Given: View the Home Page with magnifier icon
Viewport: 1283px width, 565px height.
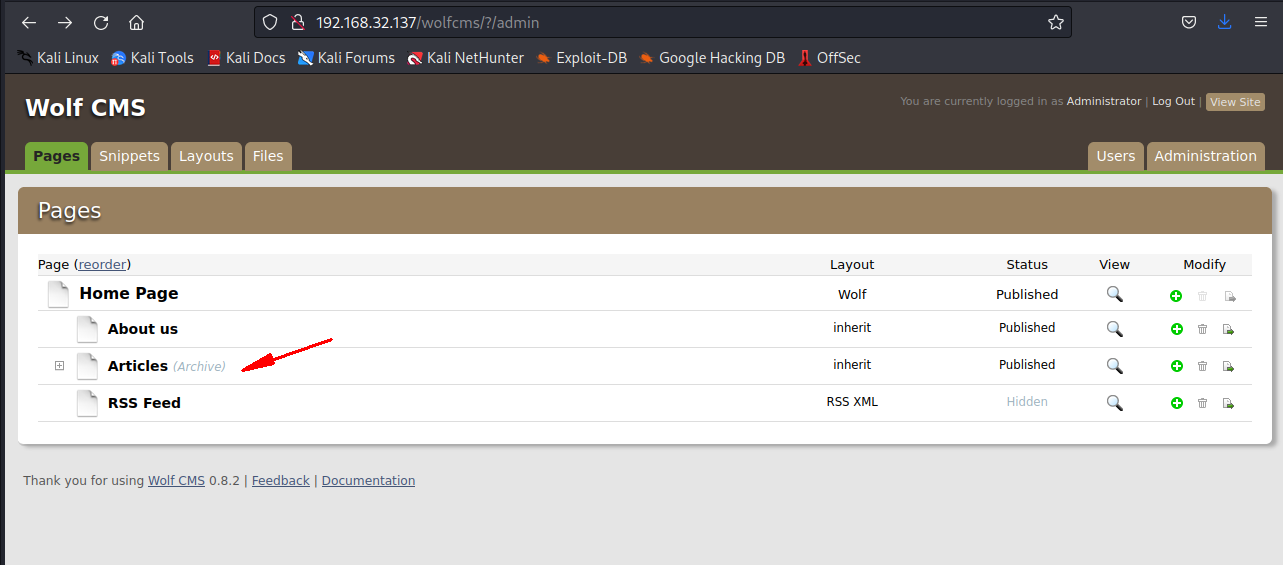Looking at the screenshot, I should [1114, 294].
